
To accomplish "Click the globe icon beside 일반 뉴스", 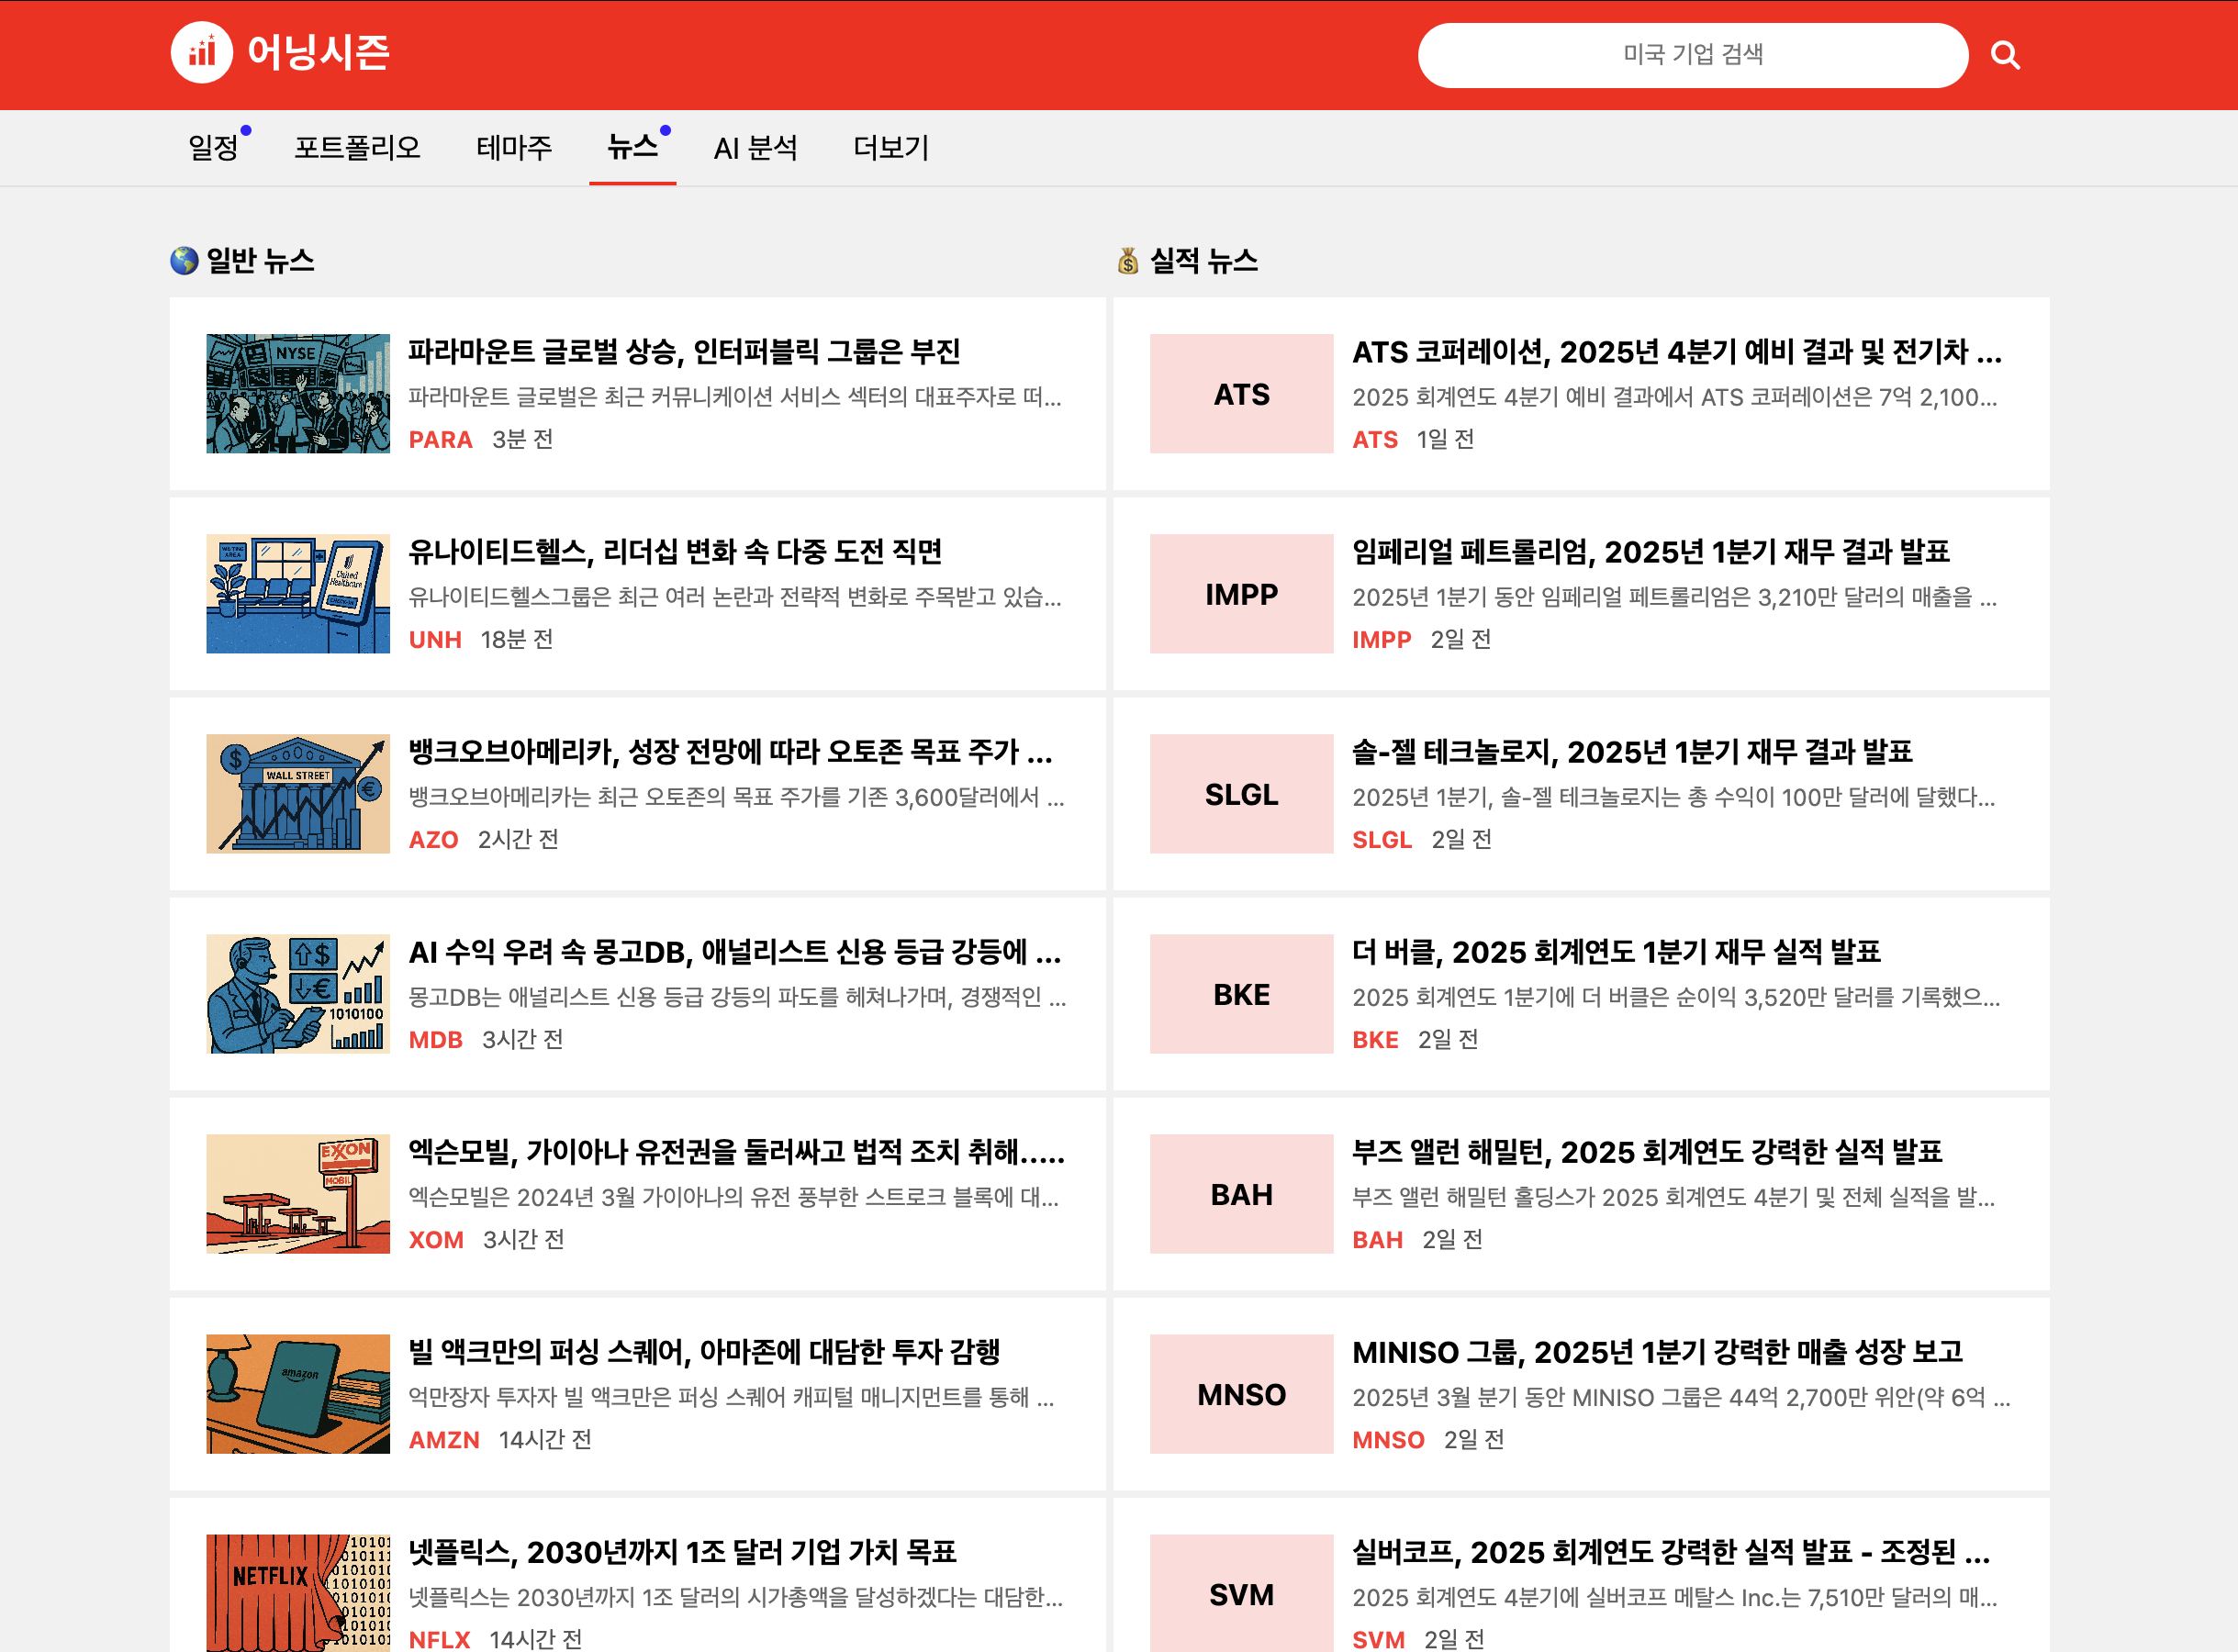I will tap(184, 260).
